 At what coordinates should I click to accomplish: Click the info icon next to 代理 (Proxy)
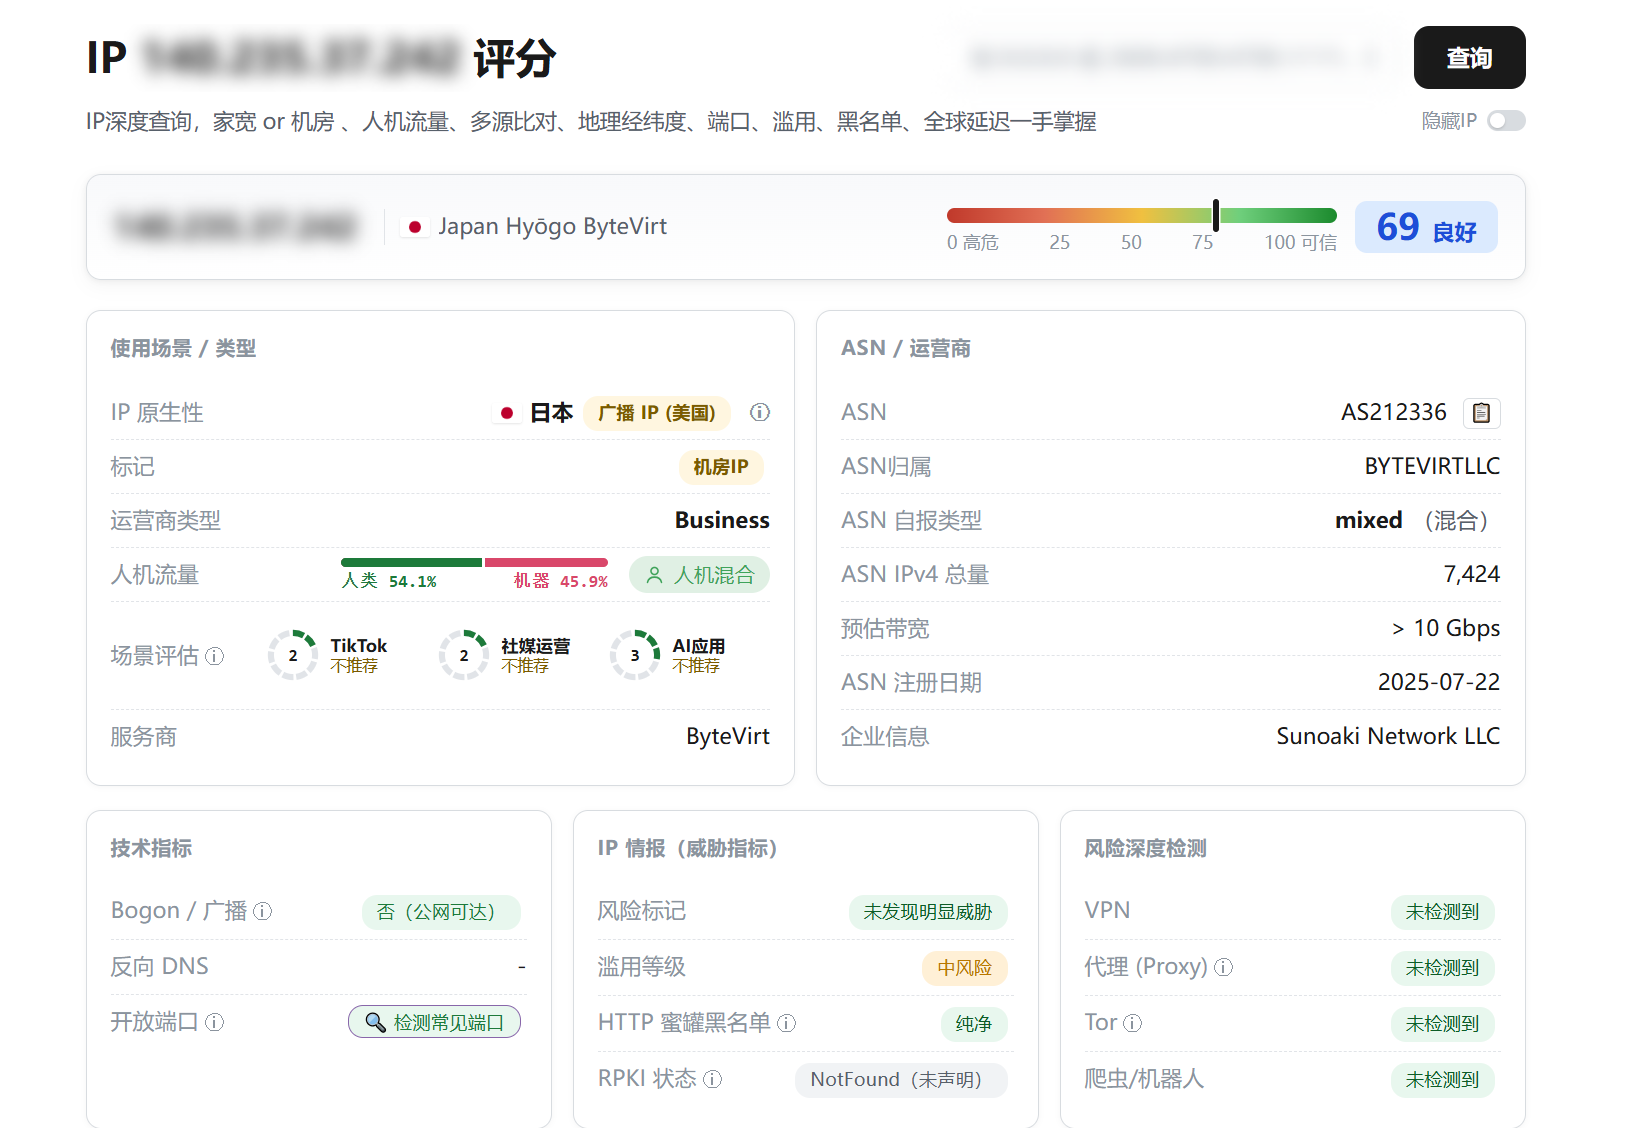(1224, 967)
